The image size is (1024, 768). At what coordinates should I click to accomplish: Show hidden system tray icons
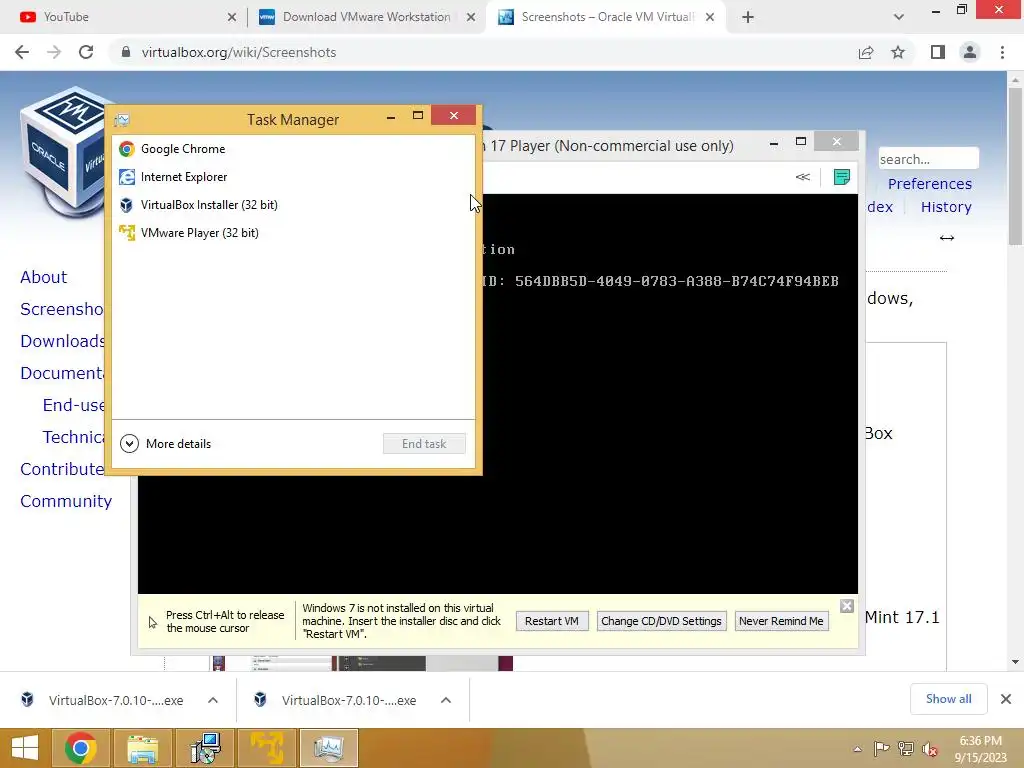pyautogui.click(x=857, y=749)
